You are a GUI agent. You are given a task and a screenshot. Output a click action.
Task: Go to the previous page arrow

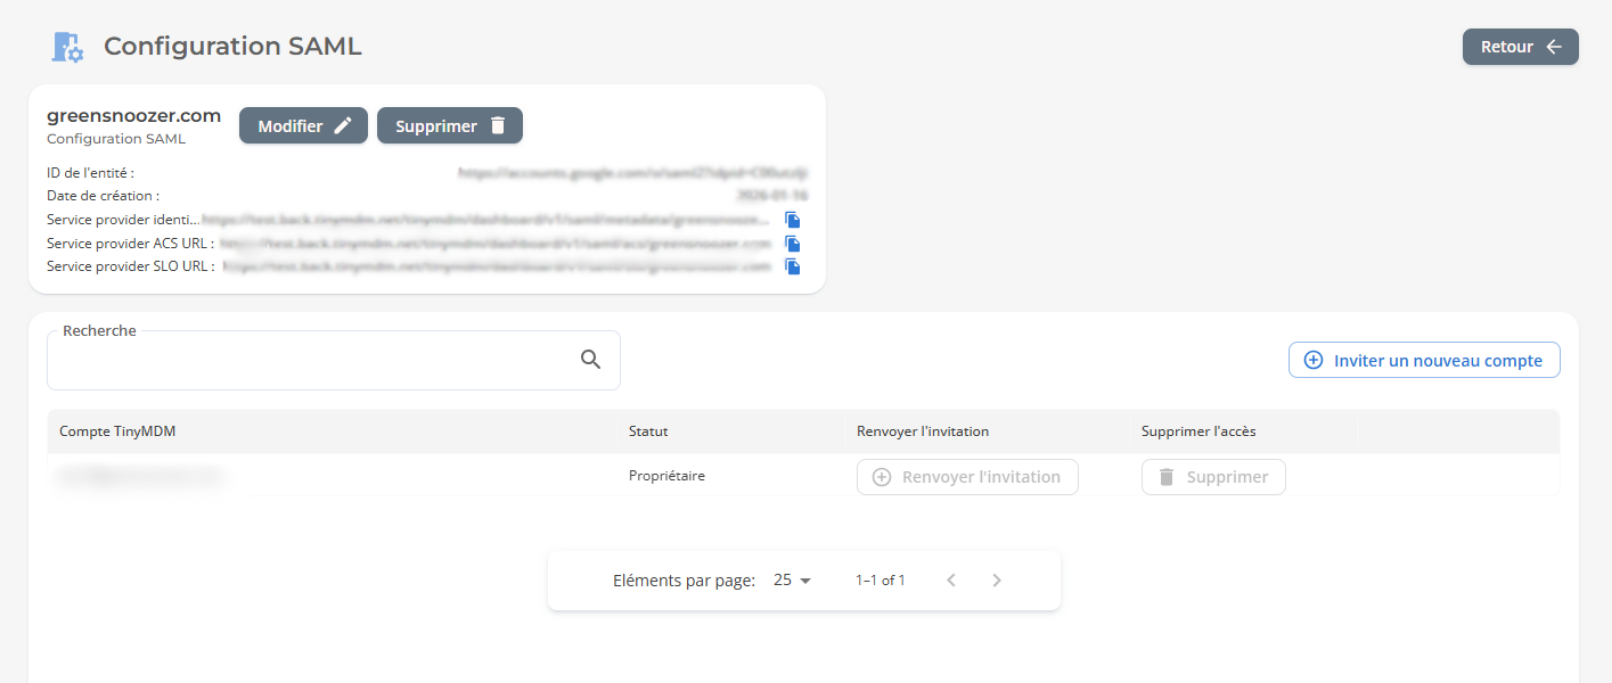[951, 580]
